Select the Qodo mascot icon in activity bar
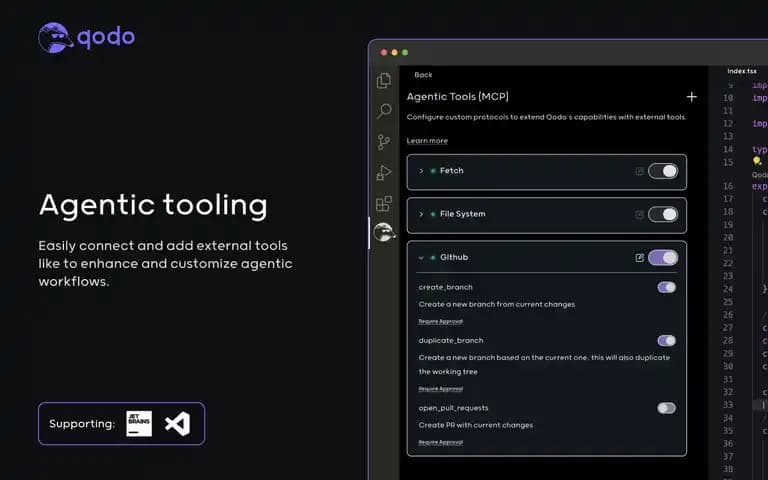Viewport: 768px width, 480px height. (384, 232)
